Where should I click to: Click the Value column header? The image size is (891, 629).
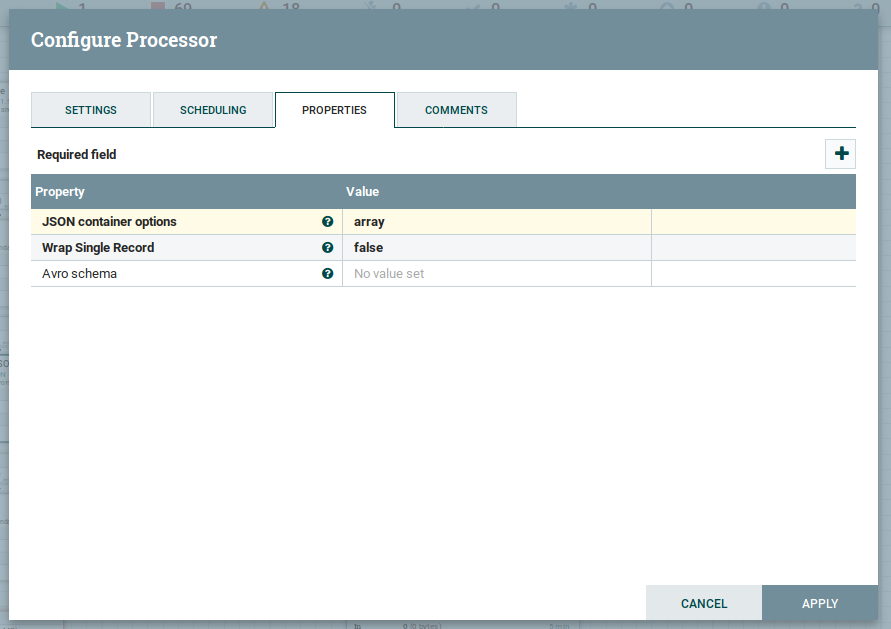click(x=362, y=191)
